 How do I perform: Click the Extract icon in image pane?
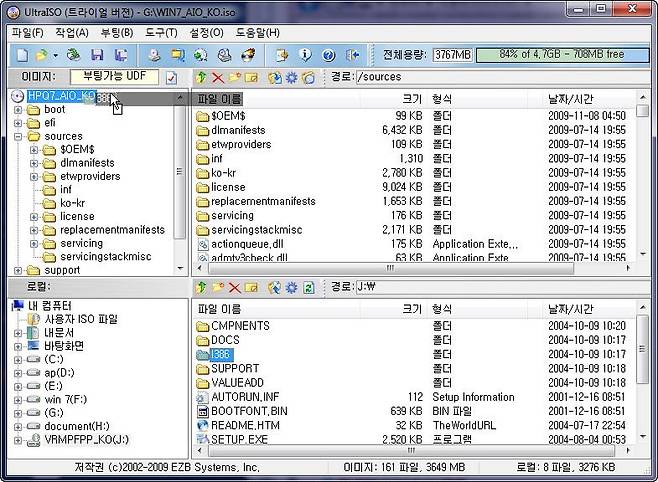pos(275,78)
